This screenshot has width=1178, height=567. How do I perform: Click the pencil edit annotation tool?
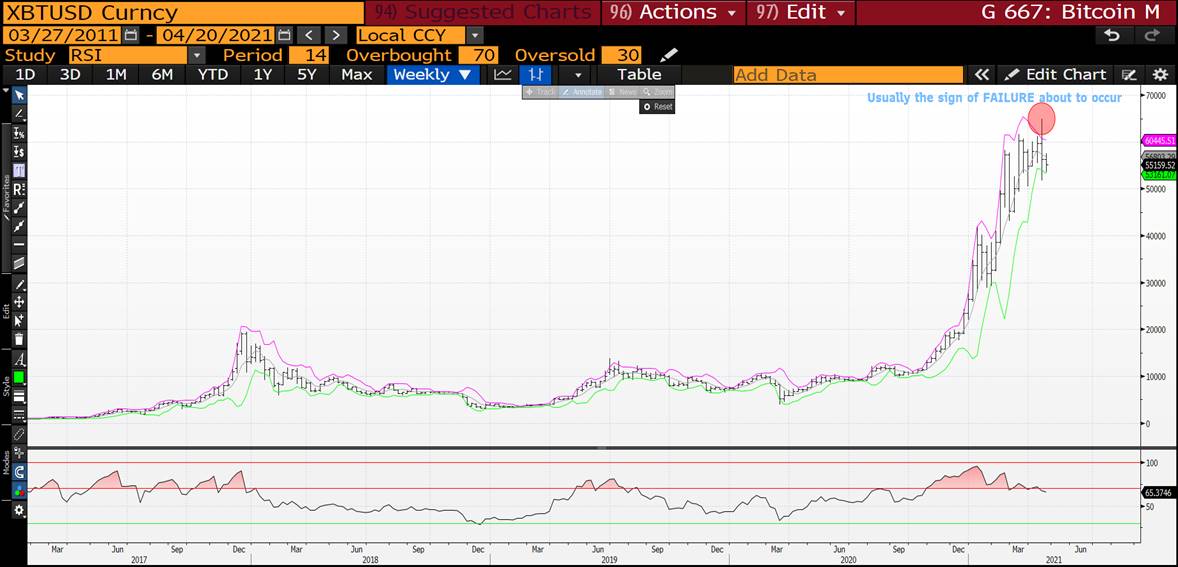20,285
